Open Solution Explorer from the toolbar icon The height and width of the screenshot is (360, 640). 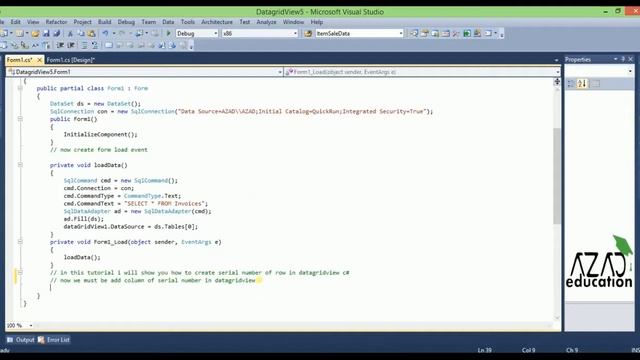coord(413,33)
